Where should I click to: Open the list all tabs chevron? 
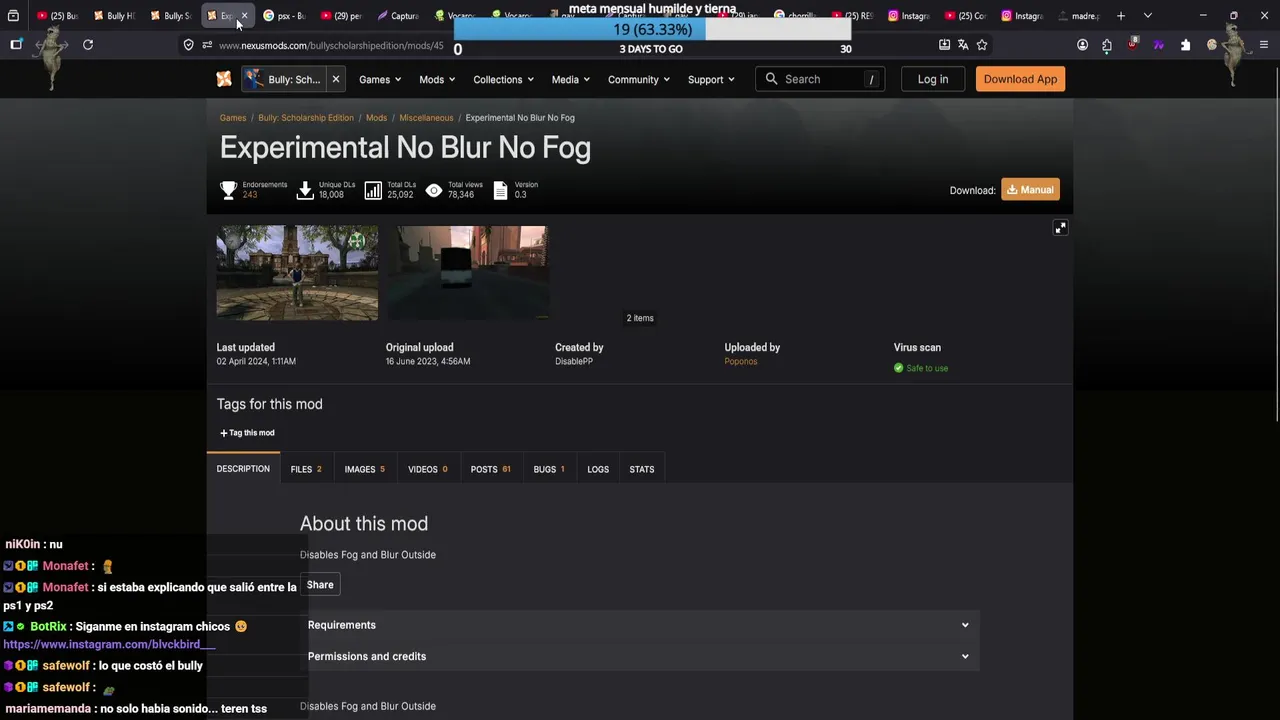point(1147,16)
